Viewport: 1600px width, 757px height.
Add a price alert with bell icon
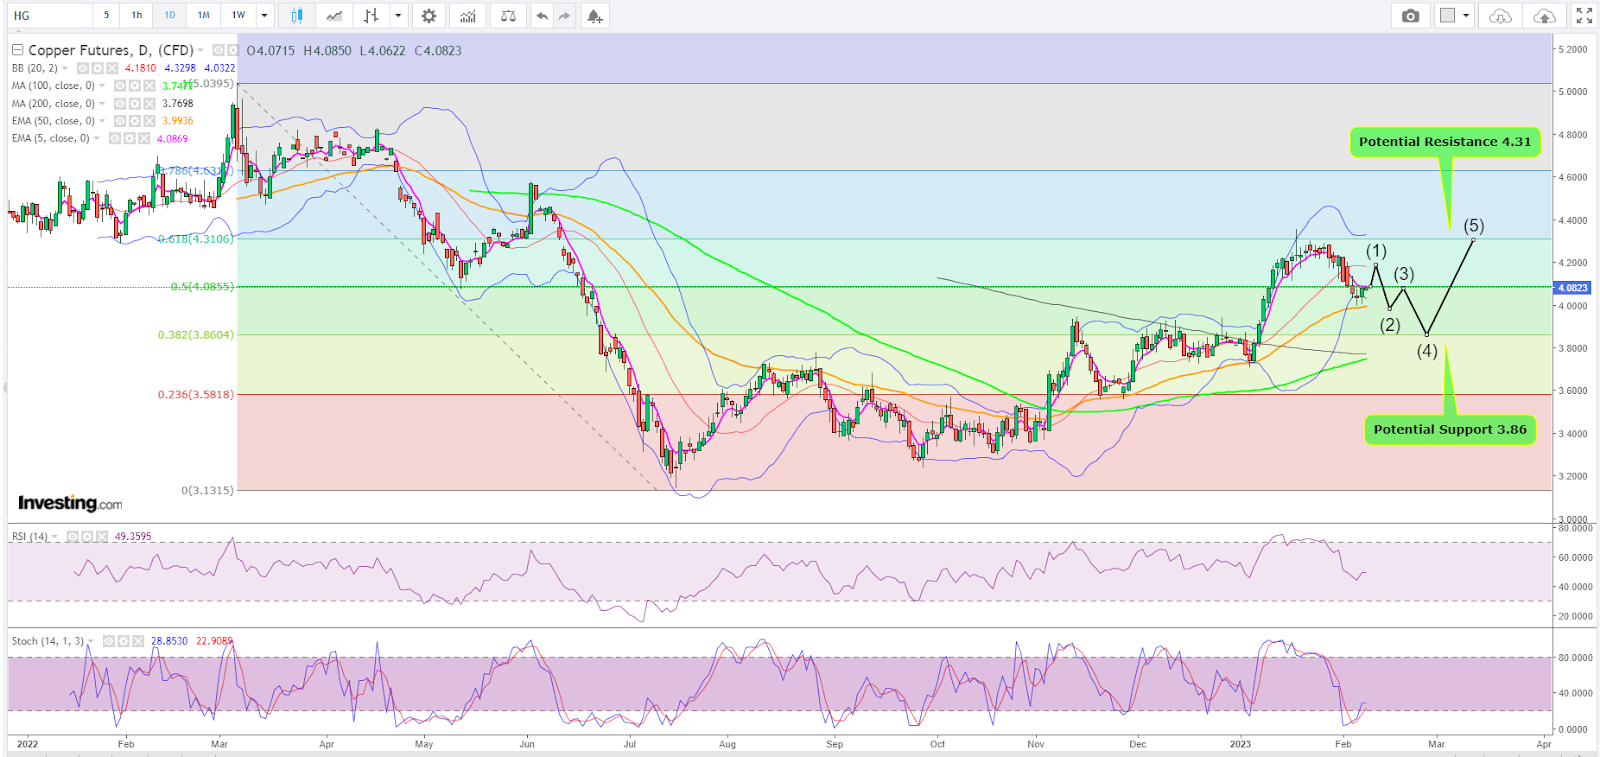(x=595, y=16)
